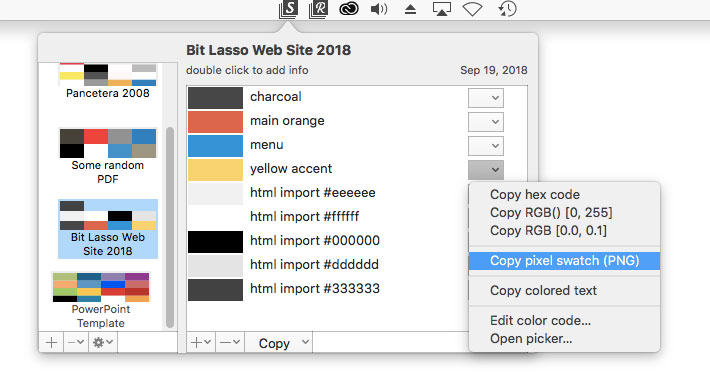Viewport: 710px width, 390px height.
Task: Click the R script app menu bar icon
Action: pyautogui.click(x=318, y=10)
